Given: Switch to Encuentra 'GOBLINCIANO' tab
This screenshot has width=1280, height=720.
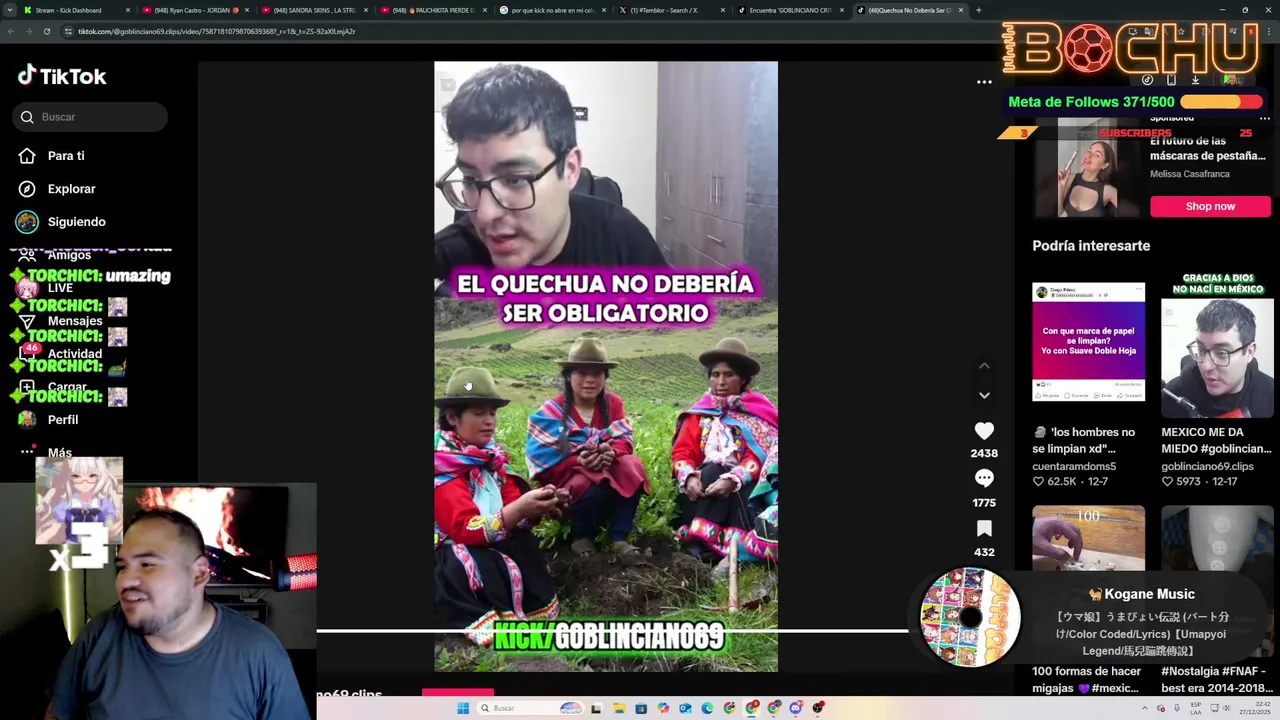Looking at the screenshot, I should pos(788,10).
